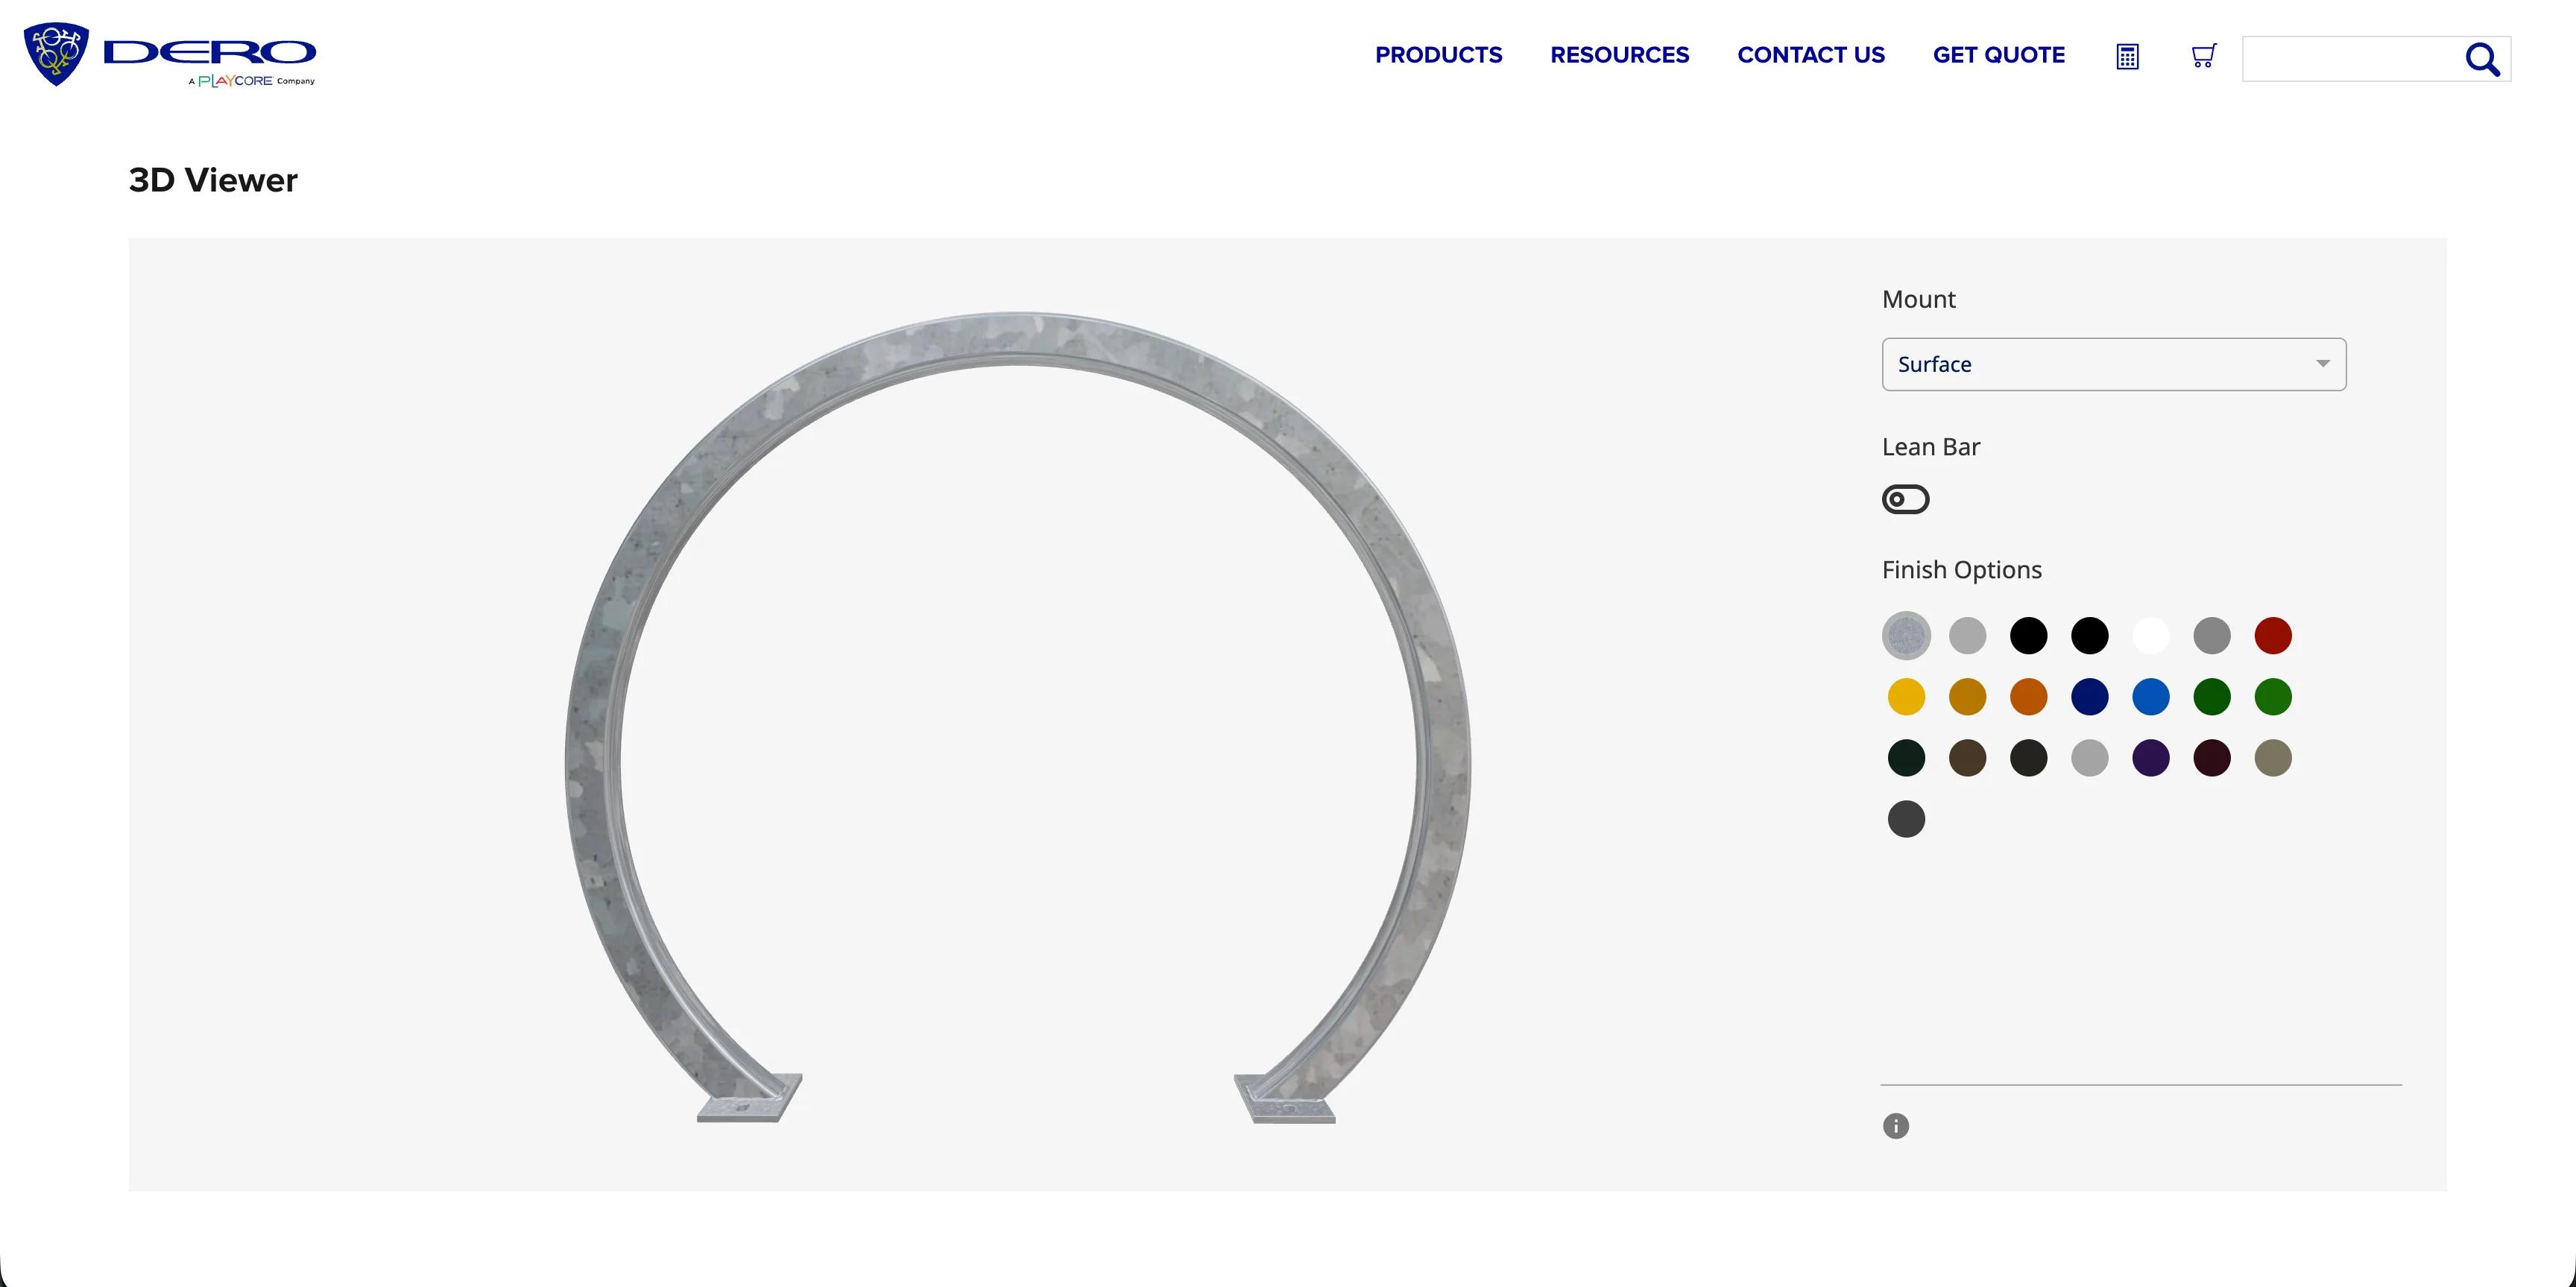The width and height of the screenshot is (2576, 1287).
Task: Open the Products menu
Action: (1438, 55)
